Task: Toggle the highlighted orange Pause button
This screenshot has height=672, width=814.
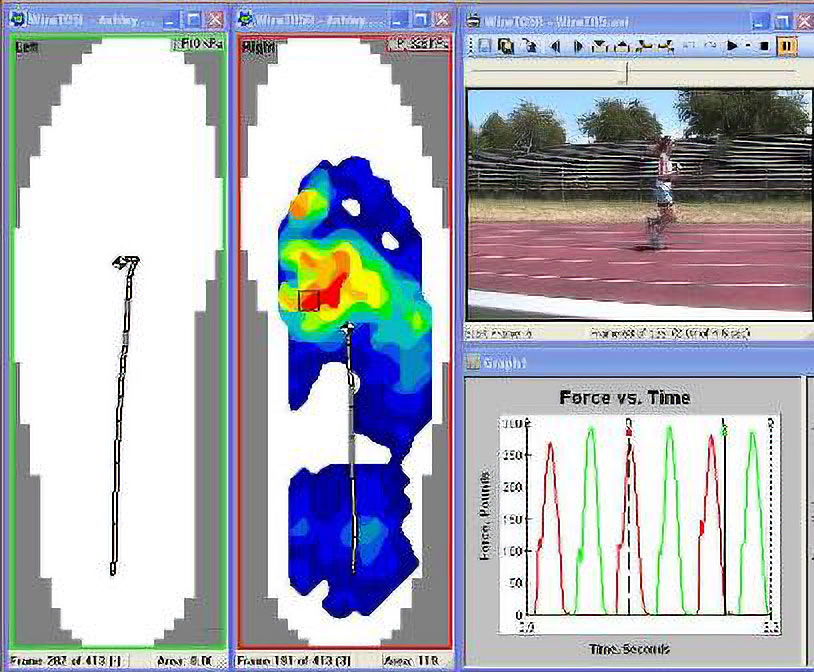Action: [786, 46]
